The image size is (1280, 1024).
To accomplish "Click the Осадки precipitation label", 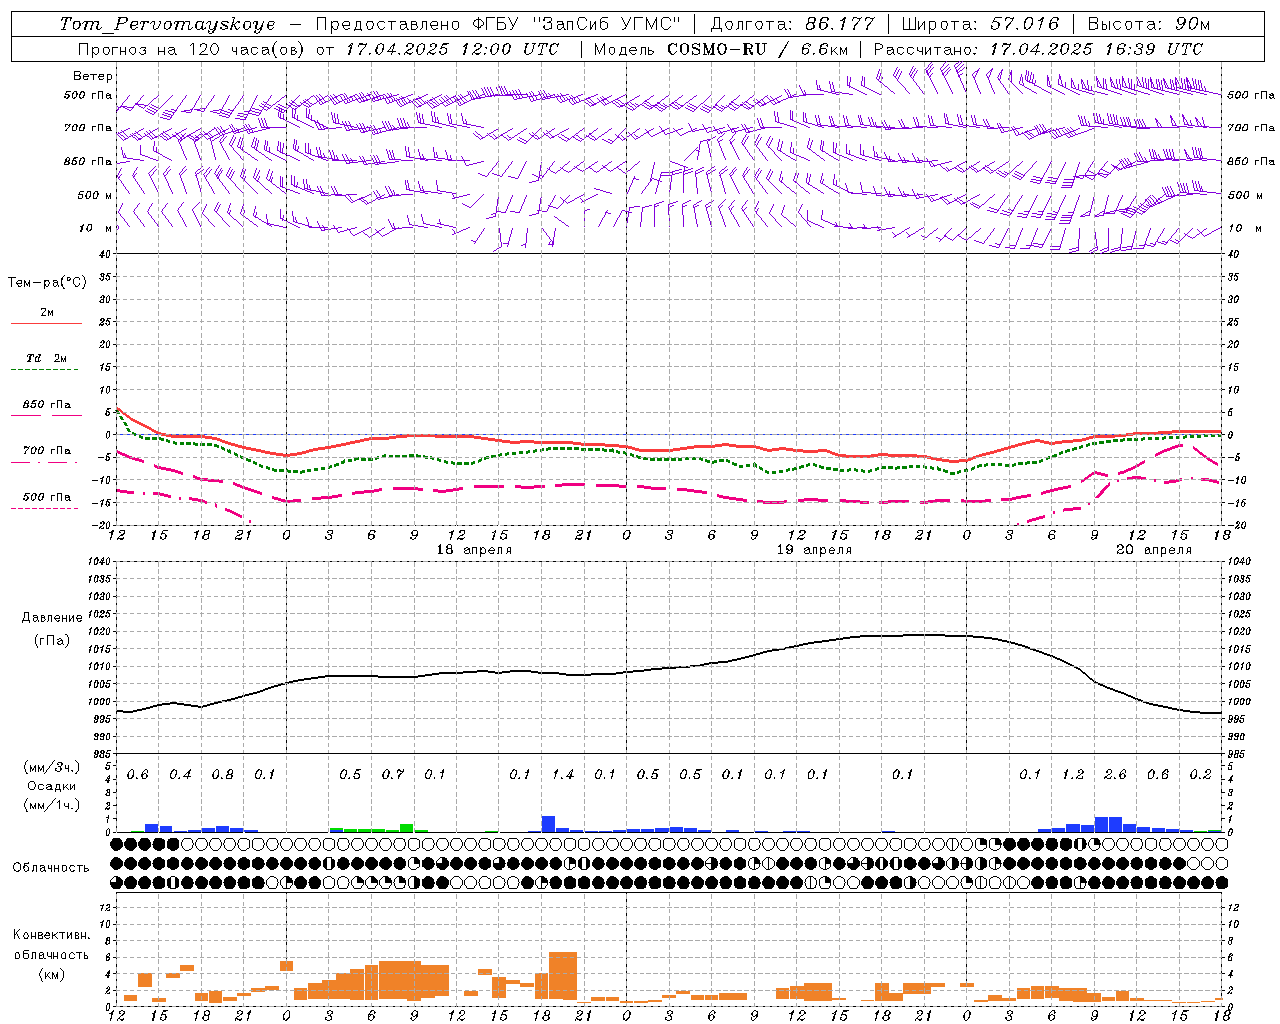I will pos(51,786).
